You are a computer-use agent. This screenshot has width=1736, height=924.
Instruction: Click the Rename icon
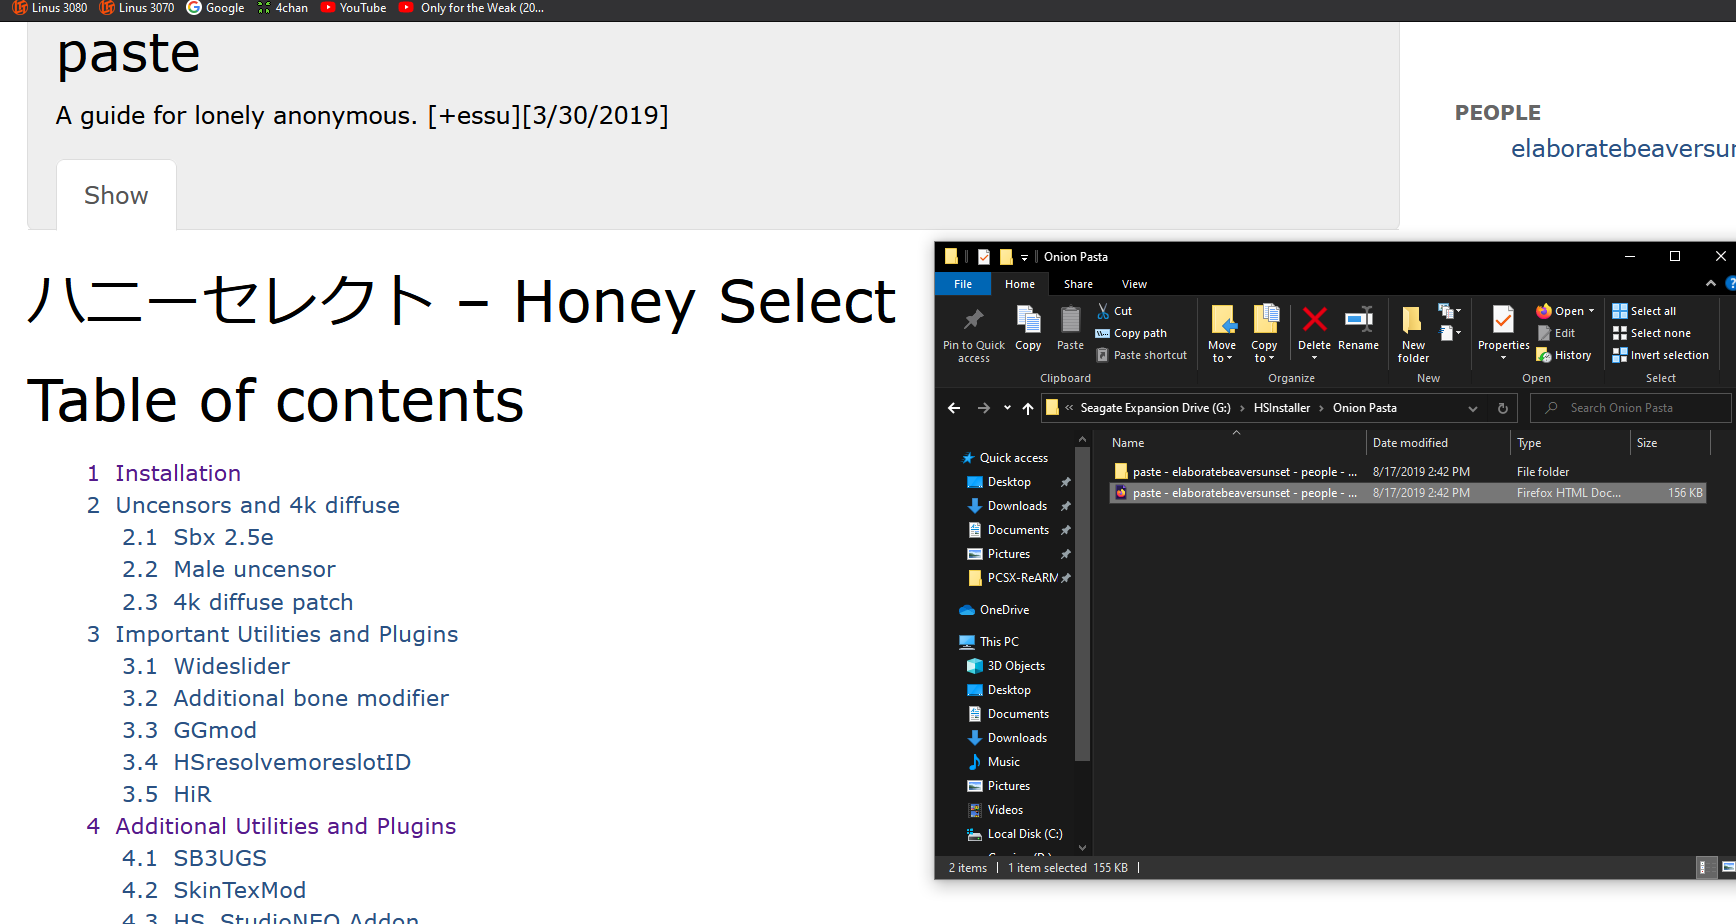1358,320
